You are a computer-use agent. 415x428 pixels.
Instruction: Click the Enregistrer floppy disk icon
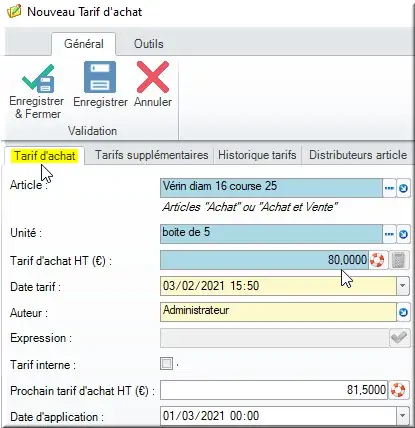(x=100, y=77)
